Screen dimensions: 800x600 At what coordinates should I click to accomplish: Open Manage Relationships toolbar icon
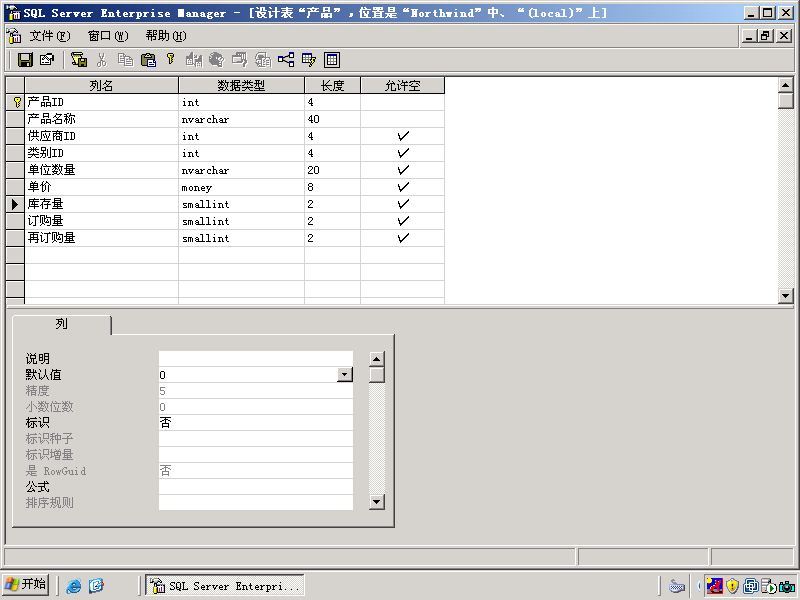pos(286,60)
